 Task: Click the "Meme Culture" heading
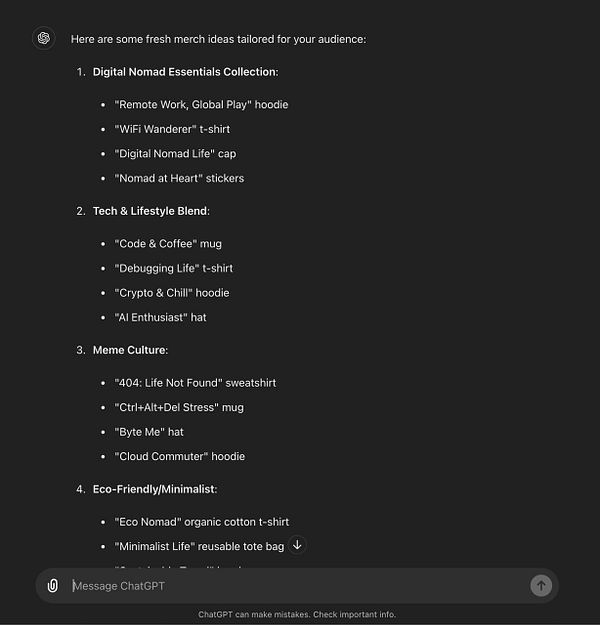pos(130,350)
